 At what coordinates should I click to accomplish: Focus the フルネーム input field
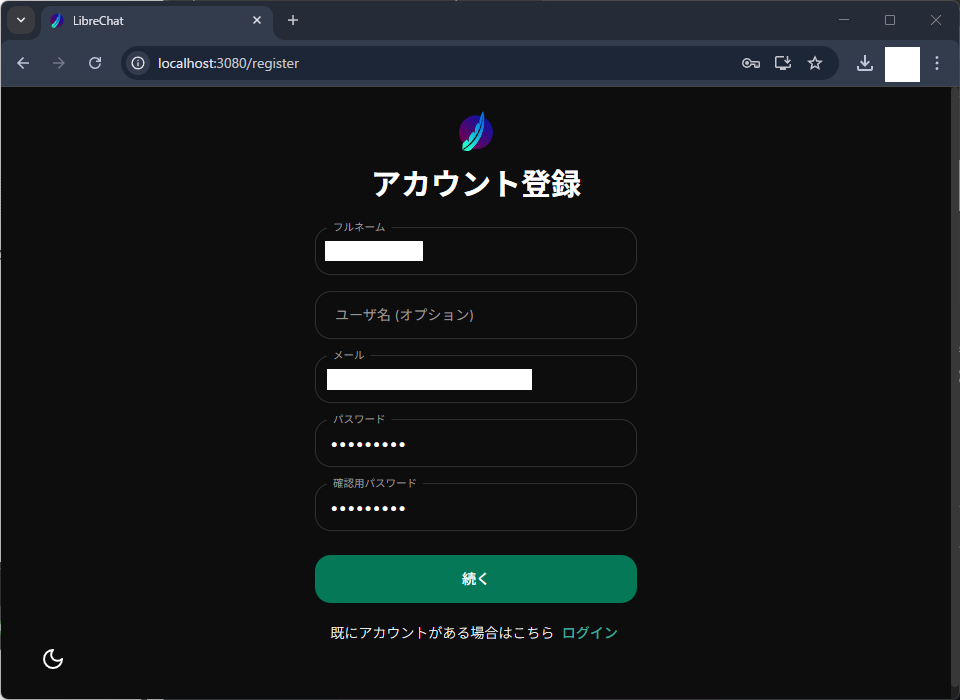tap(476, 251)
